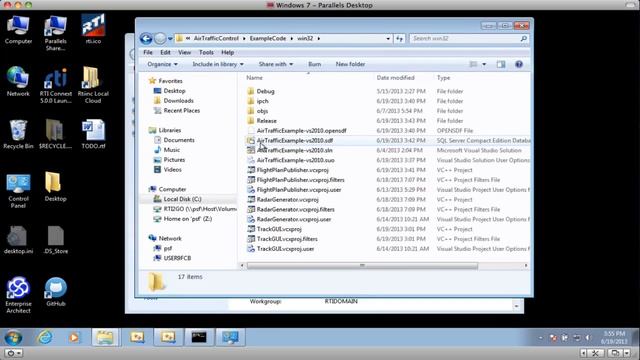
Task: Open the Control Panel desktop icon
Action: tap(18, 190)
